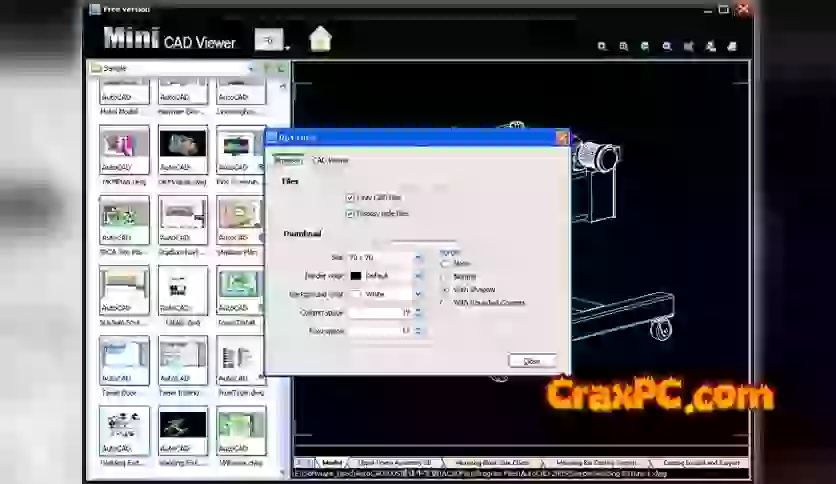The height and width of the screenshot is (484, 836).
Task: Select the None radio option
Action: click(x=446, y=263)
